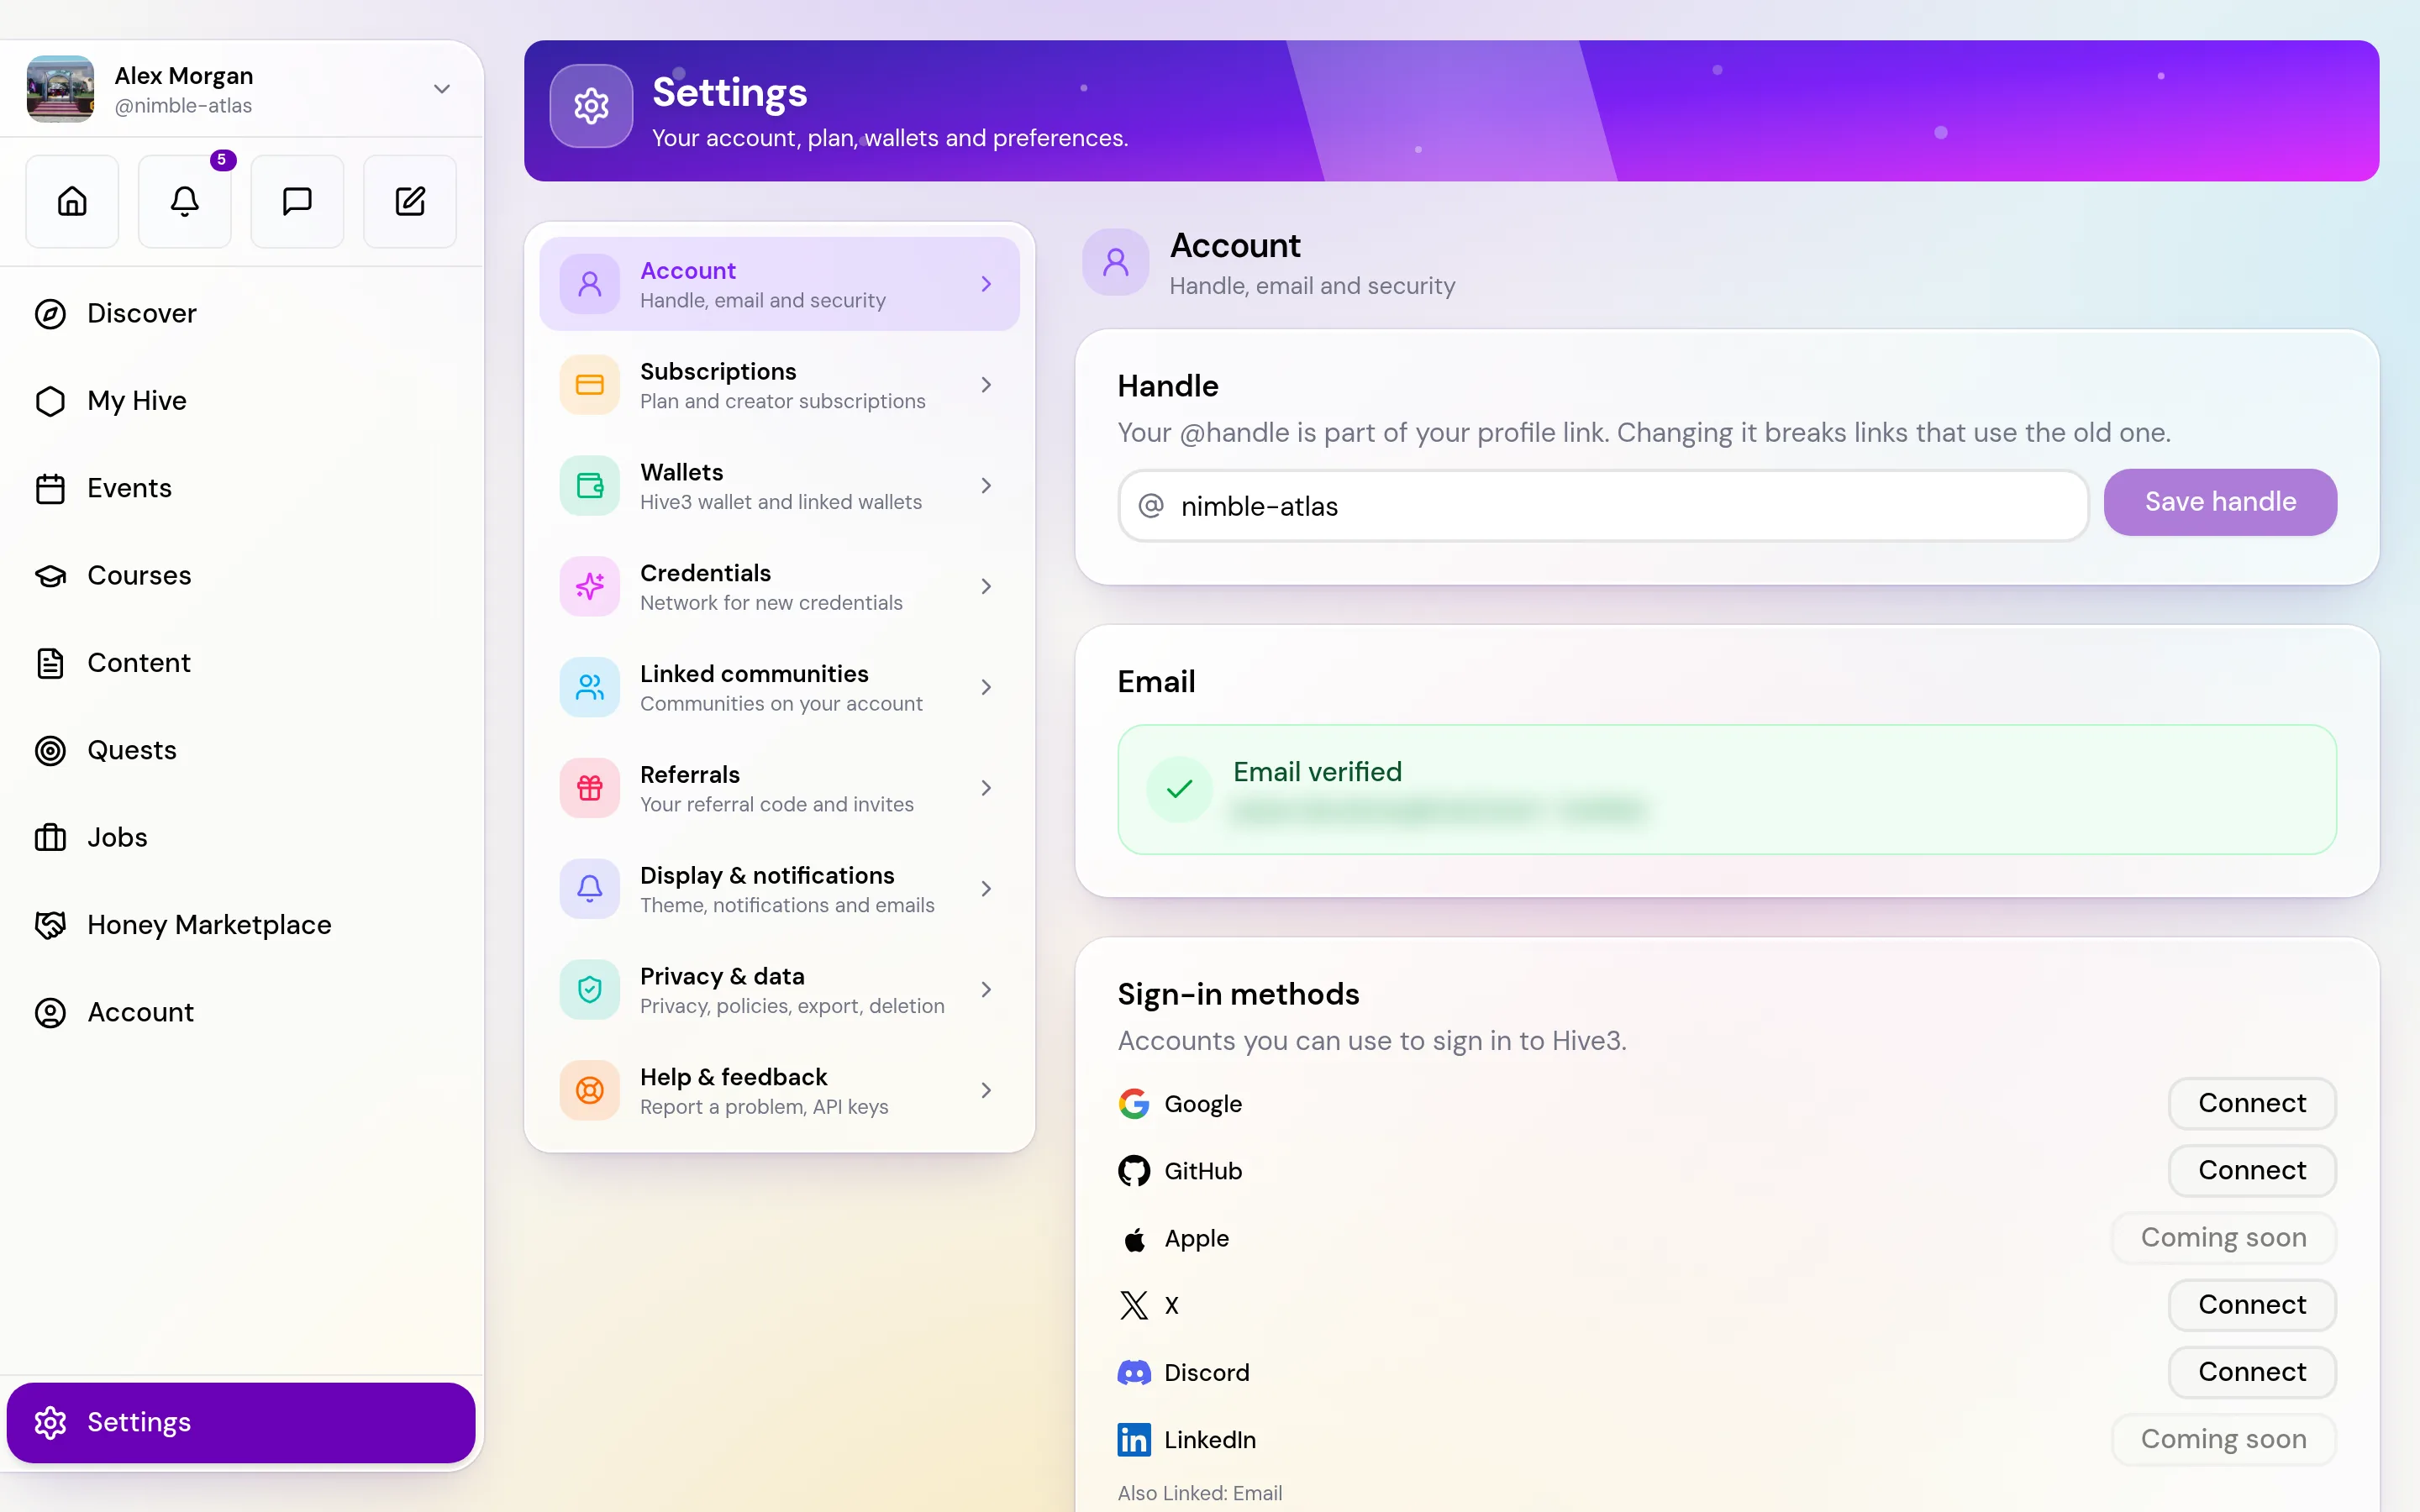Click the Referrals gift icon
This screenshot has width=2420, height=1512.
590,788
